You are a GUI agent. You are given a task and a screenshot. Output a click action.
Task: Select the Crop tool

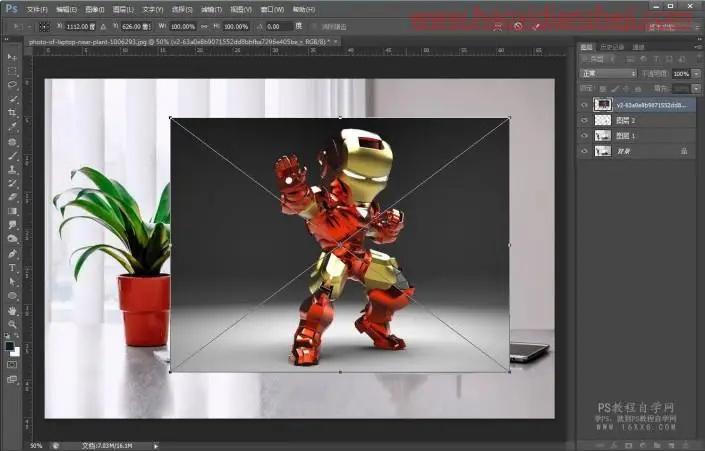tap(12, 112)
